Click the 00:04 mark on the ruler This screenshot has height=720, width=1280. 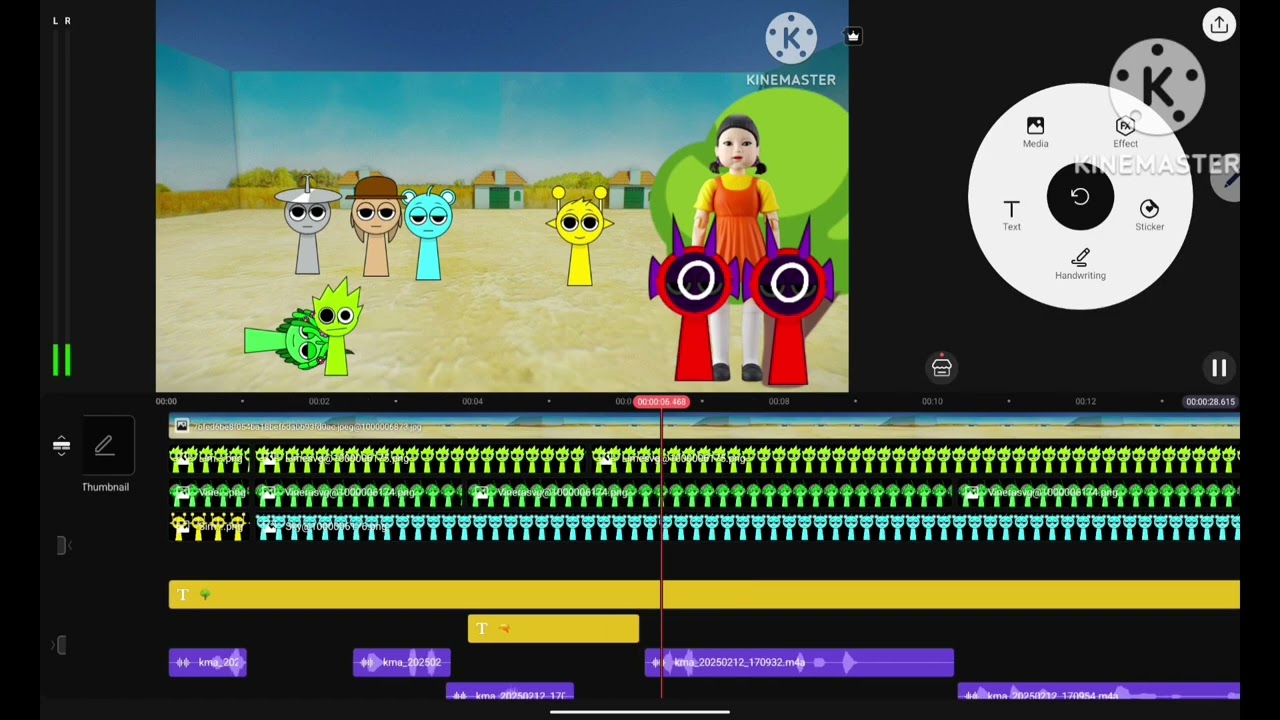pos(472,402)
